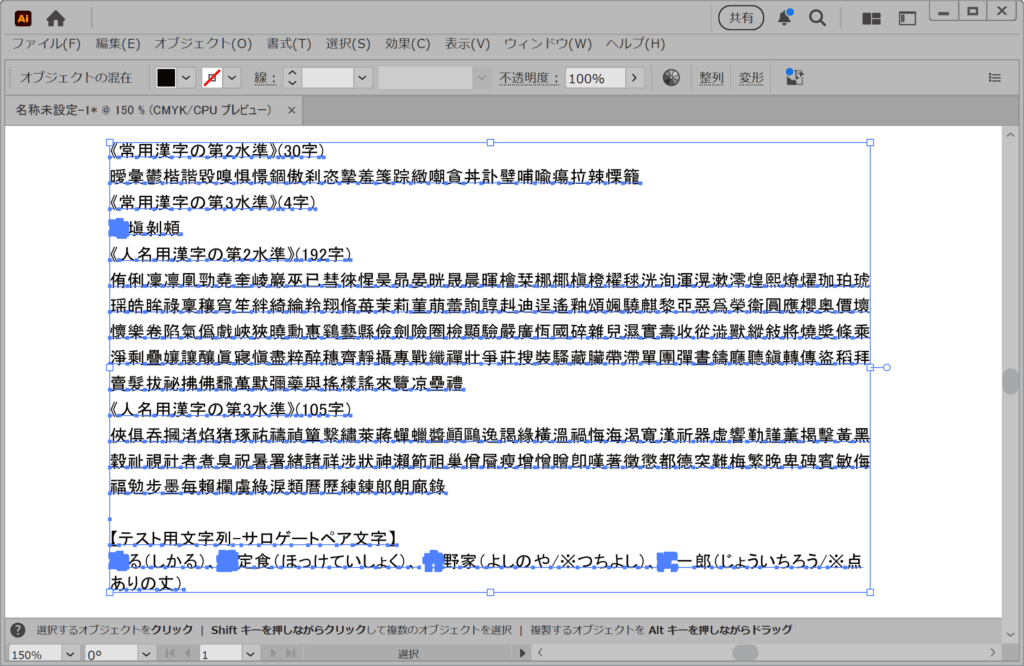This screenshot has height=666, width=1024.
Task: Expand the fill color dropdown arrow
Action: 186,78
